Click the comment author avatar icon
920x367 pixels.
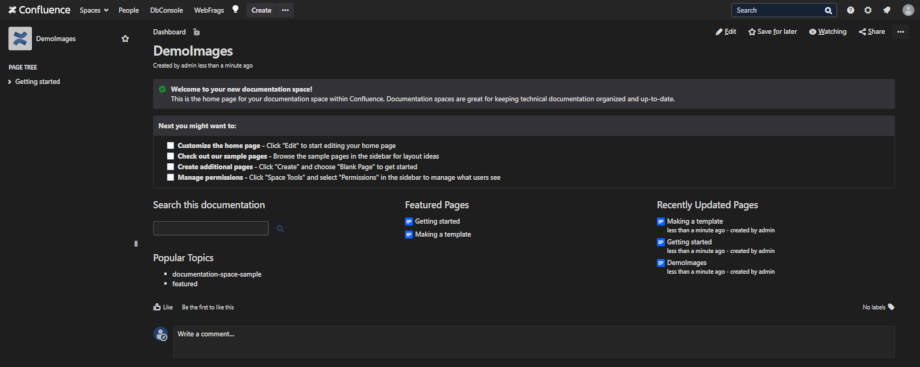pyautogui.click(x=161, y=334)
